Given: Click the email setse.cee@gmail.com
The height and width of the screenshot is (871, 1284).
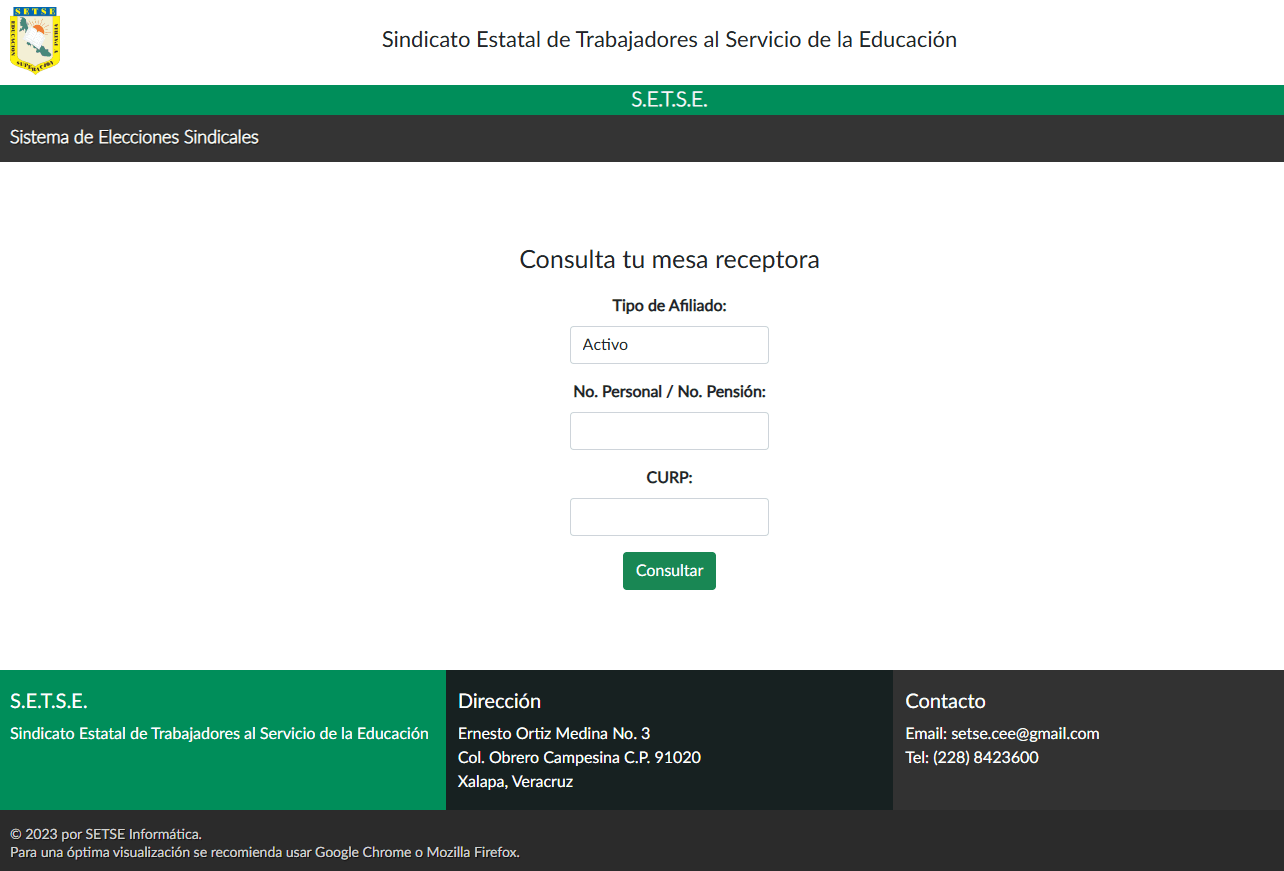Looking at the screenshot, I should coord(1025,734).
